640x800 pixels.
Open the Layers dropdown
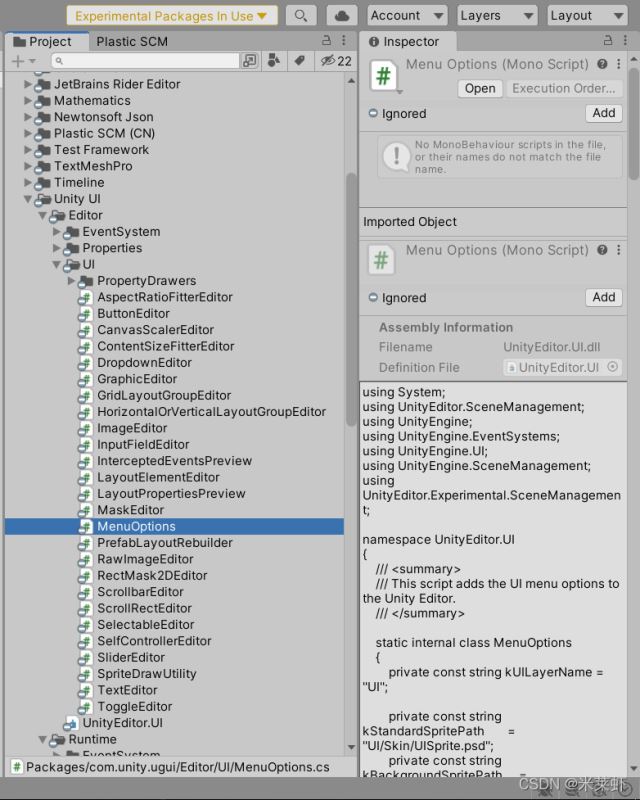498,16
